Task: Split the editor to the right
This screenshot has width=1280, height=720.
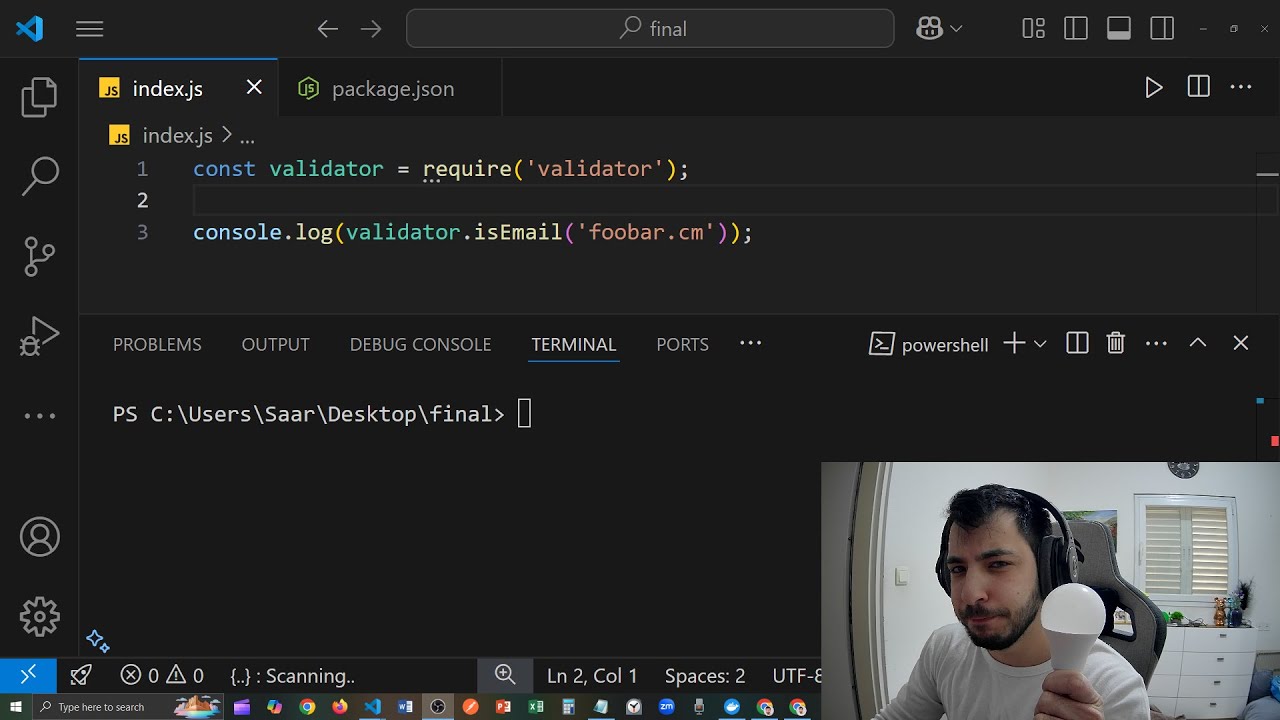Action: pos(1198,88)
